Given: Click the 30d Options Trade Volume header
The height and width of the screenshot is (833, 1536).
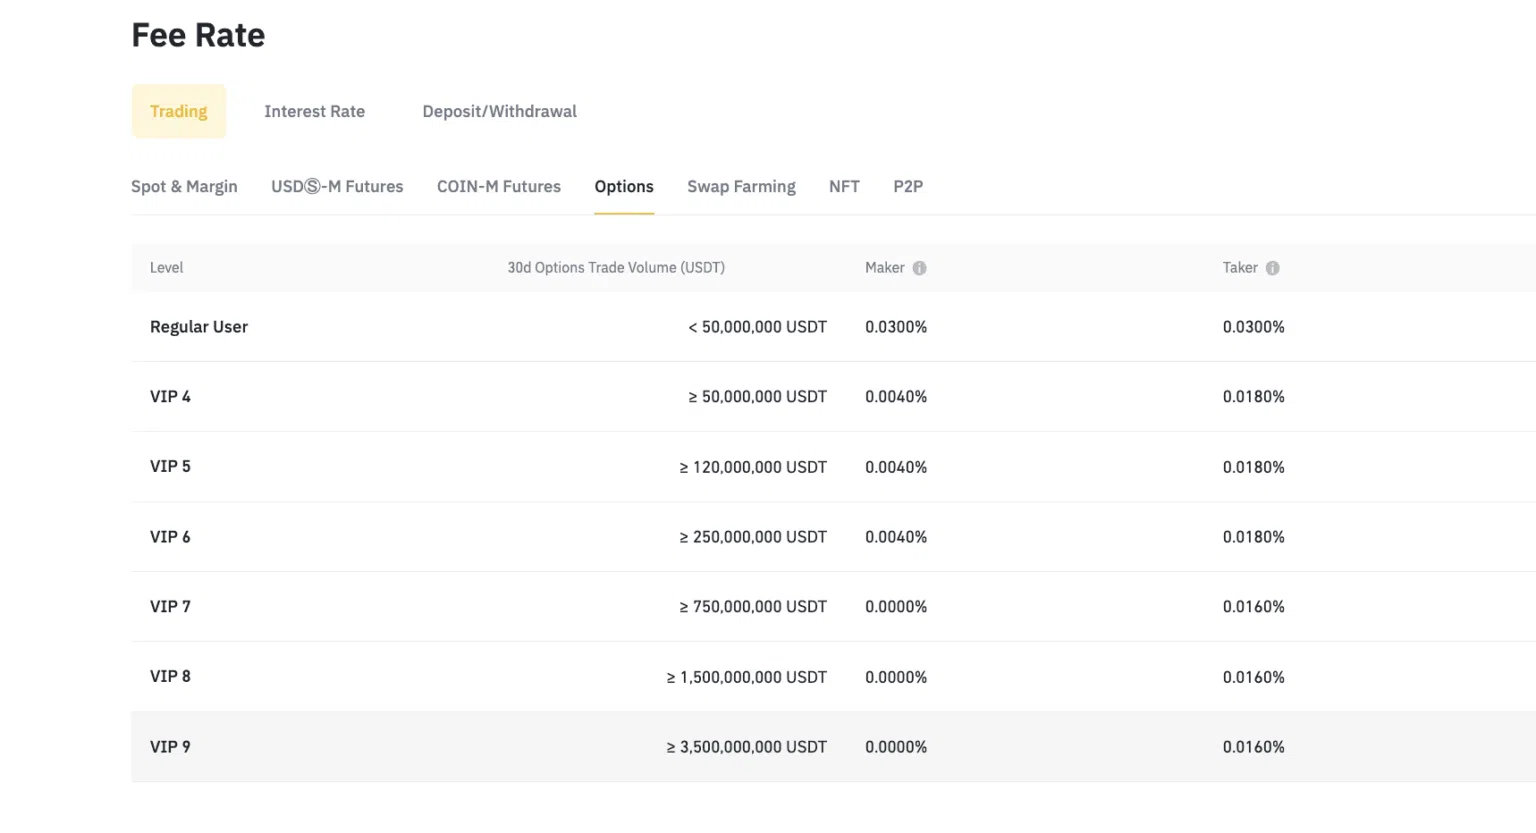Looking at the screenshot, I should coord(615,268).
